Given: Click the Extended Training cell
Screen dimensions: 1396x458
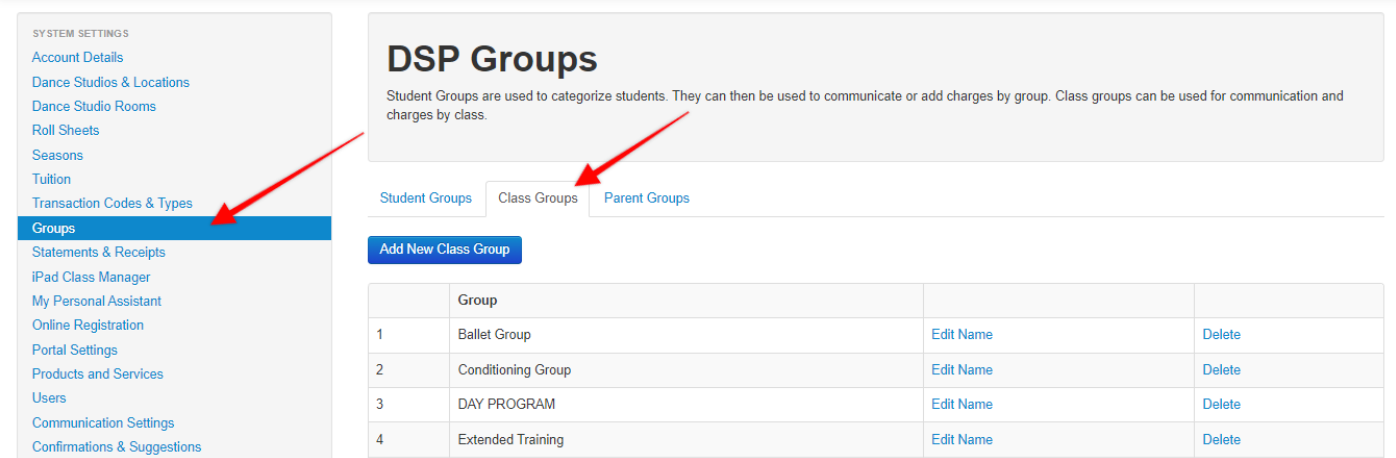Looking at the screenshot, I should 686,439.
